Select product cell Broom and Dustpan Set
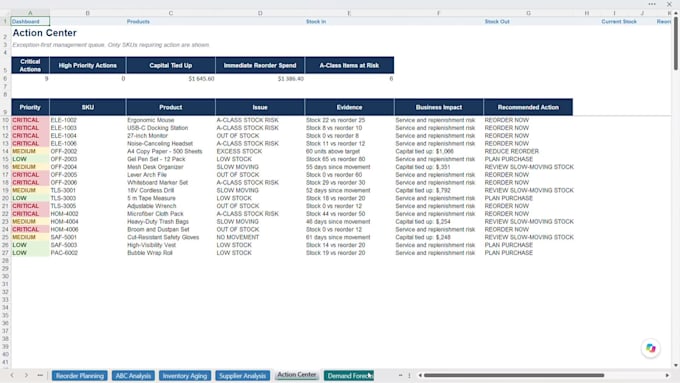 (x=158, y=229)
